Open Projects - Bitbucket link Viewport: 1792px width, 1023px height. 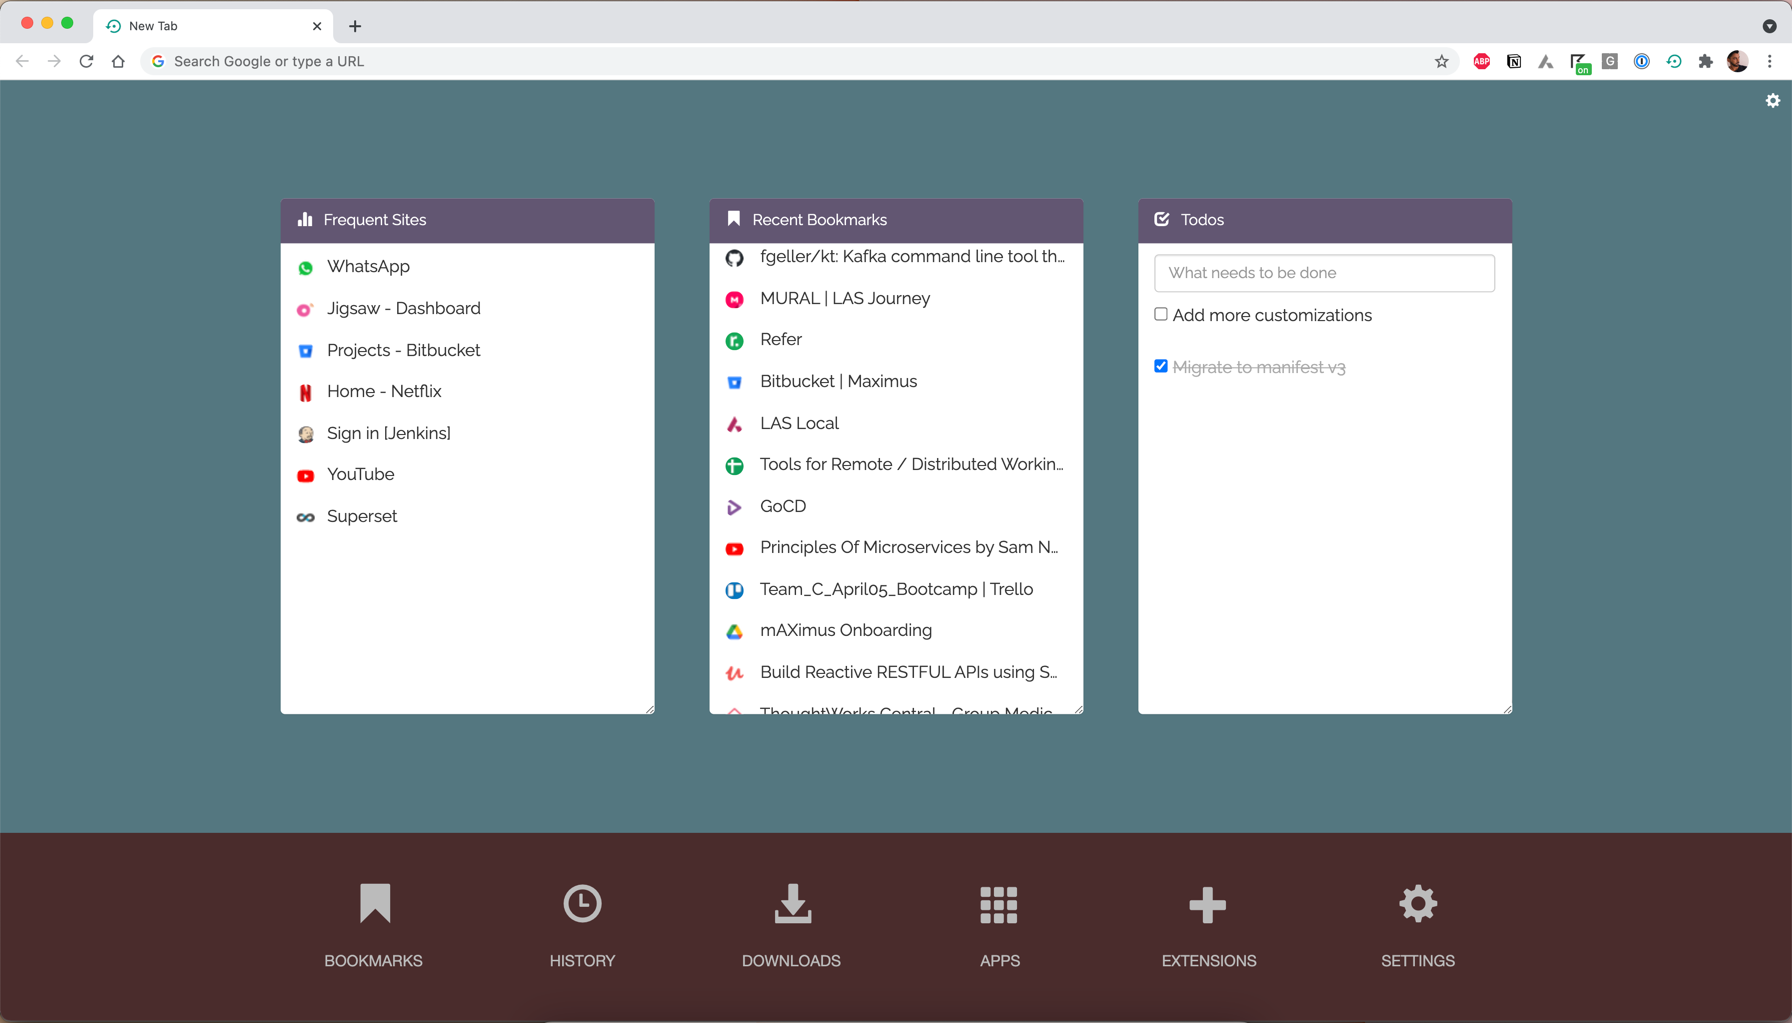coord(404,351)
